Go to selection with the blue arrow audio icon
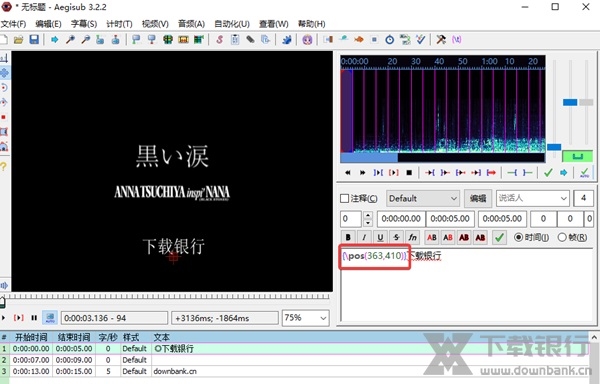 tap(563, 173)
